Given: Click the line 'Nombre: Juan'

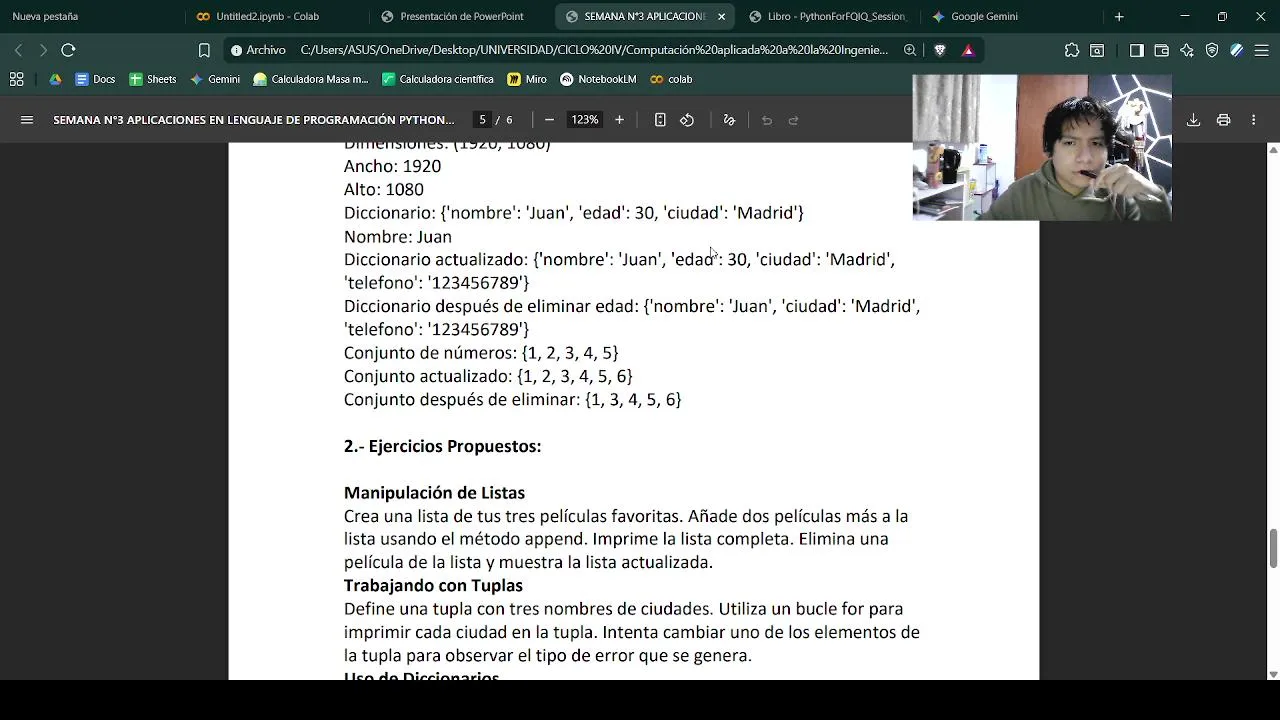Looking at the screenshot, I should pos(398,237).
